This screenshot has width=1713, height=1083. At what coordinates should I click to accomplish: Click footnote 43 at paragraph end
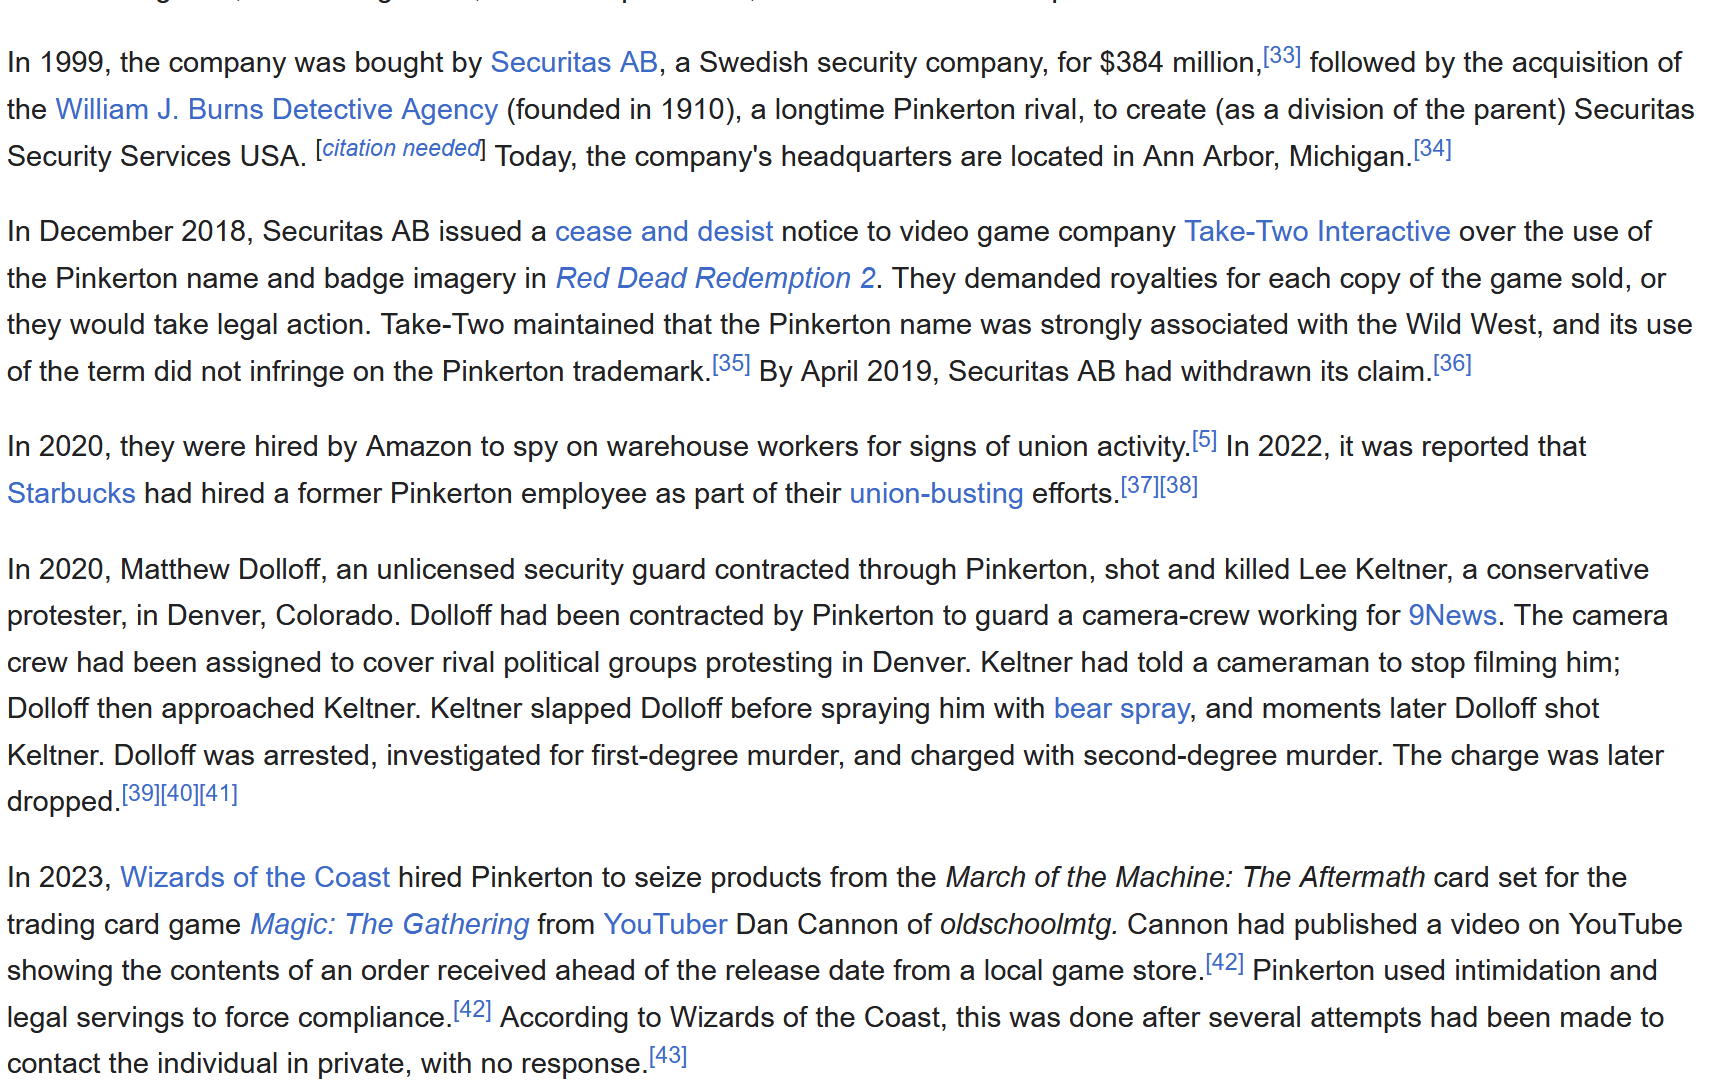point(668,1056)
